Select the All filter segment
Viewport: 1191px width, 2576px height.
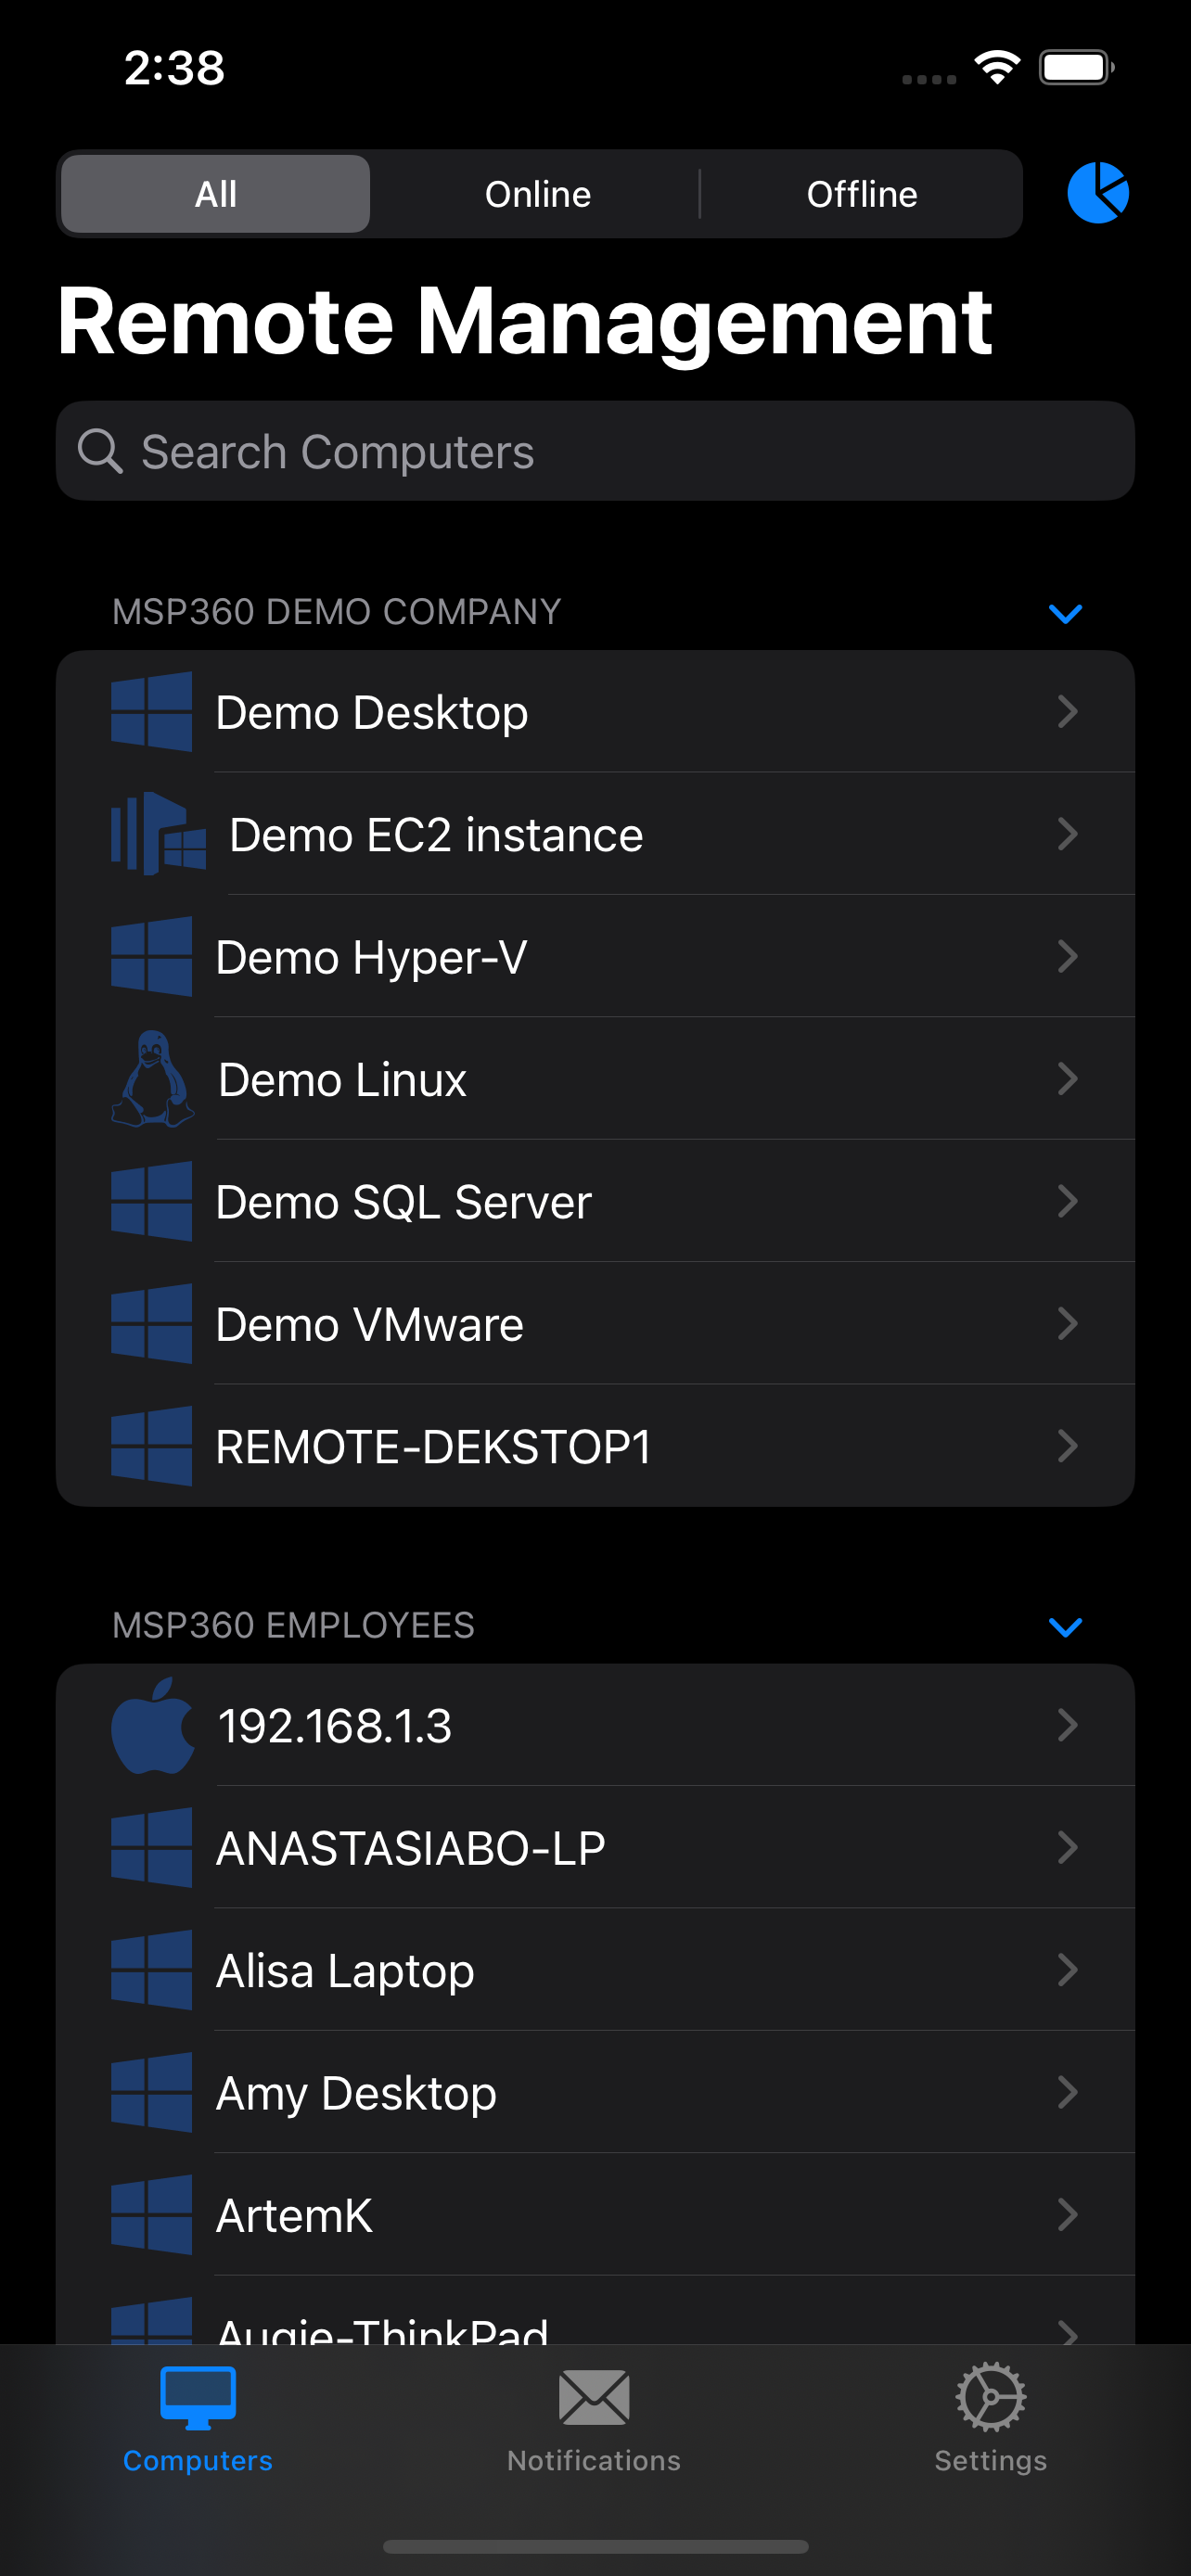215,194
